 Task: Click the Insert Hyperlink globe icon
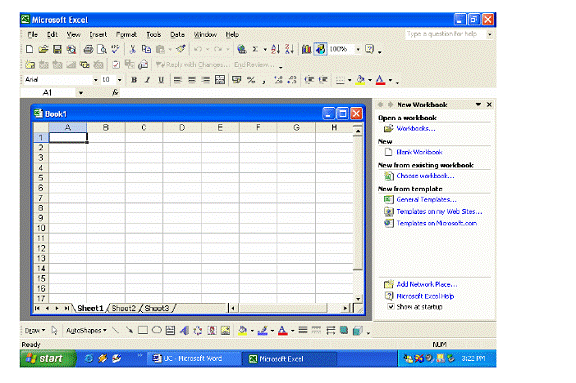[x=241, y=49]
